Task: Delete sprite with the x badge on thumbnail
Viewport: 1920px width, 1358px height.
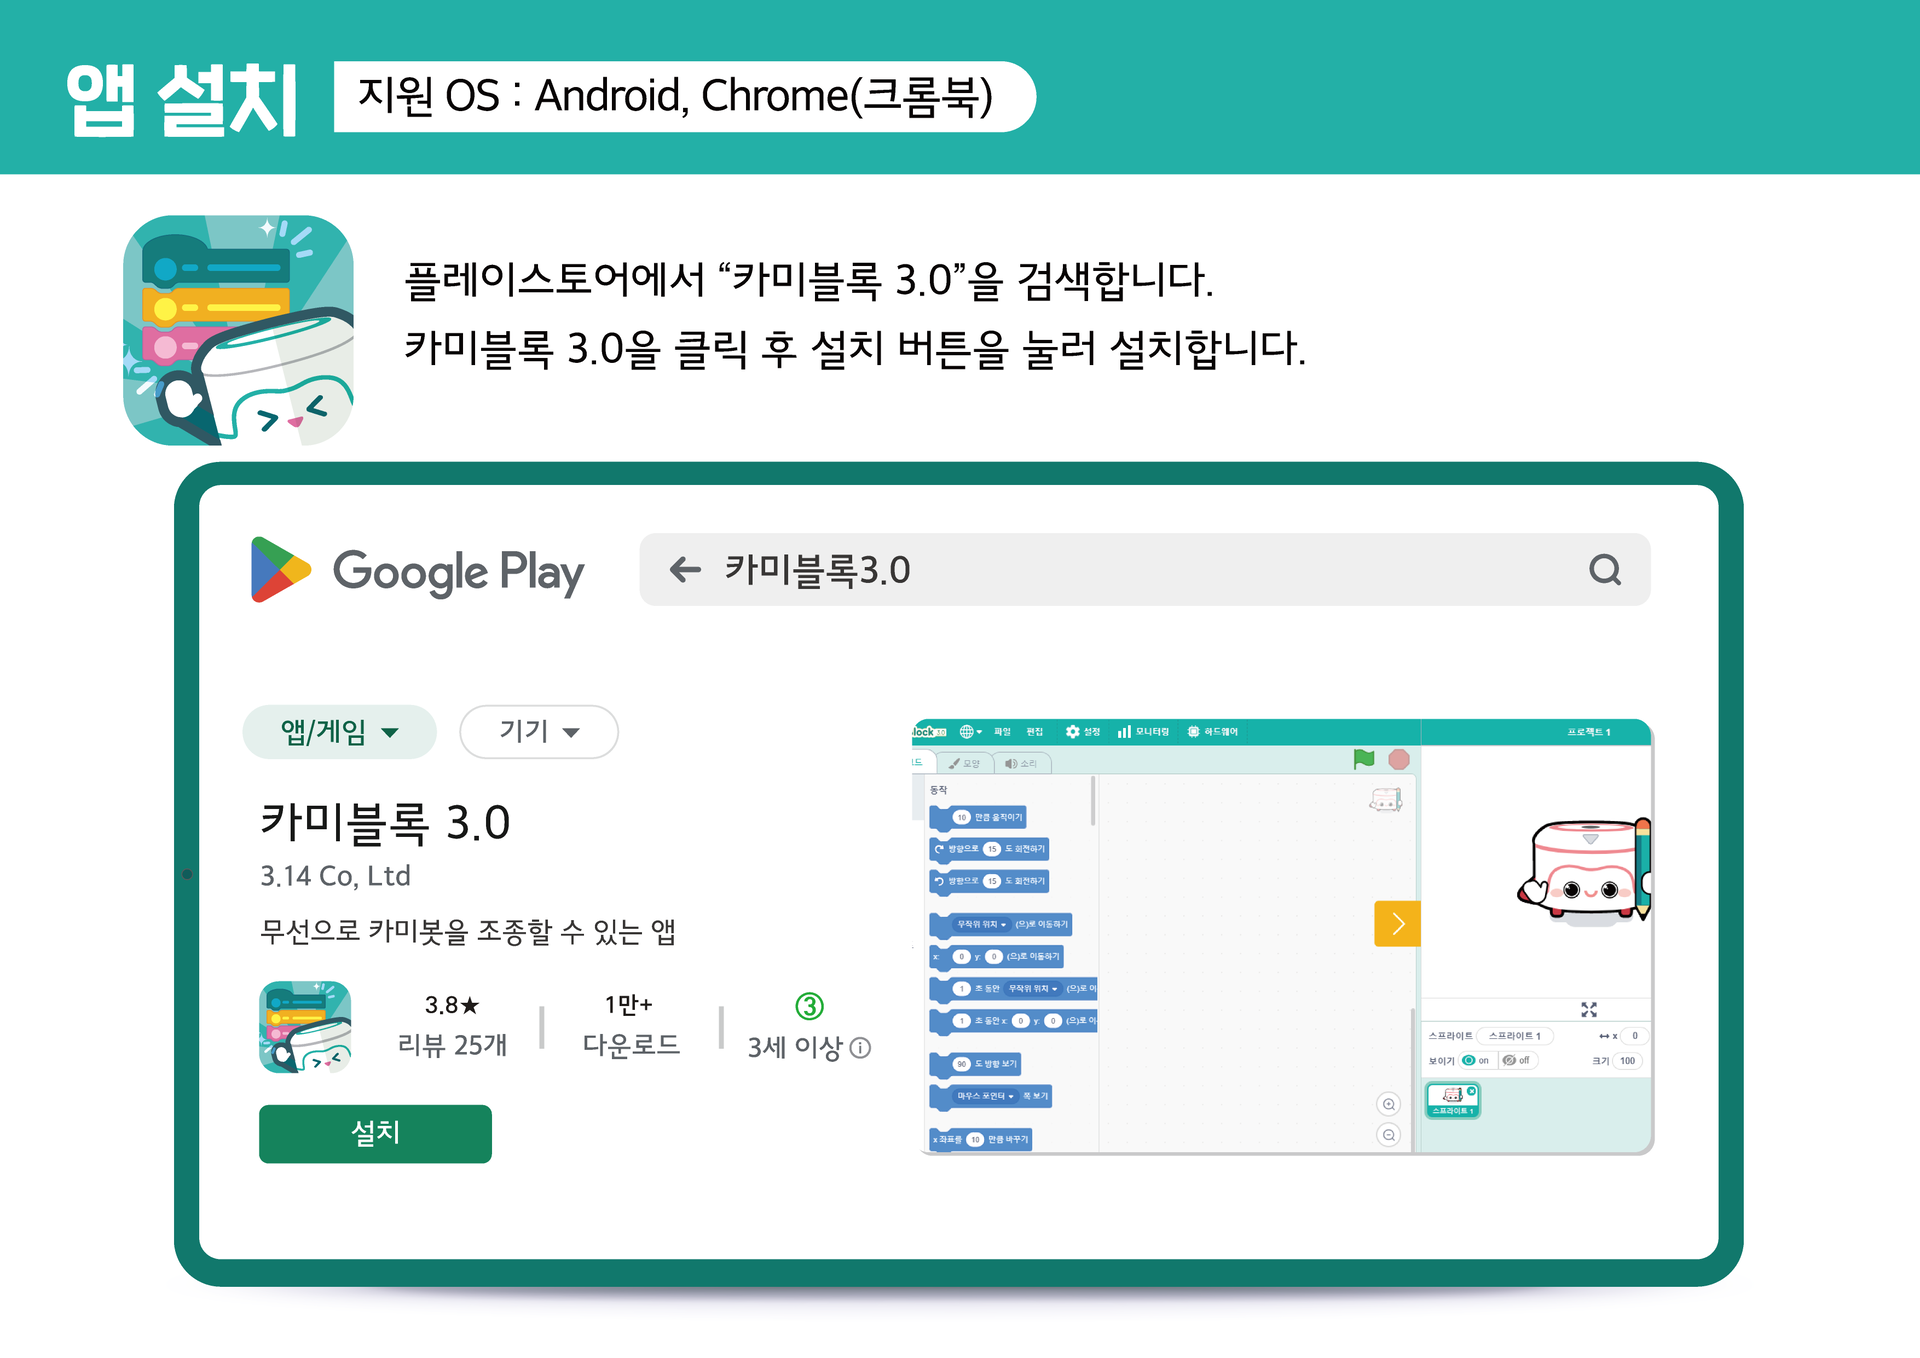Action: click(x=1472, y=1091)
